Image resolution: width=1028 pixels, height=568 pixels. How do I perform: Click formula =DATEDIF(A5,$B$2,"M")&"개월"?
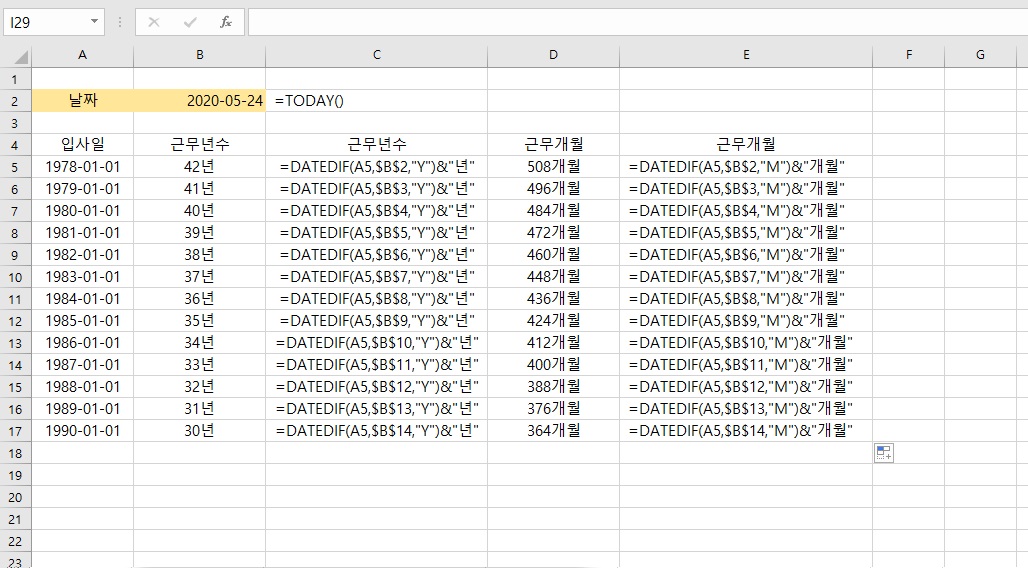[x=746, y=167]
